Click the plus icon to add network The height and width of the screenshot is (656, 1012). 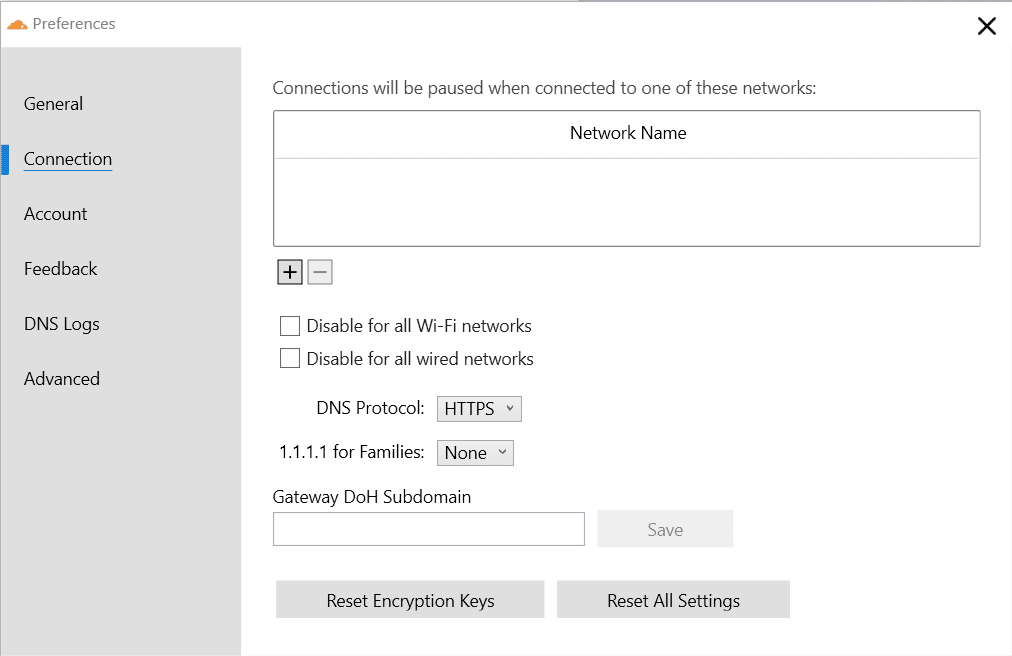pyautogui.click(x=290, y=272)
